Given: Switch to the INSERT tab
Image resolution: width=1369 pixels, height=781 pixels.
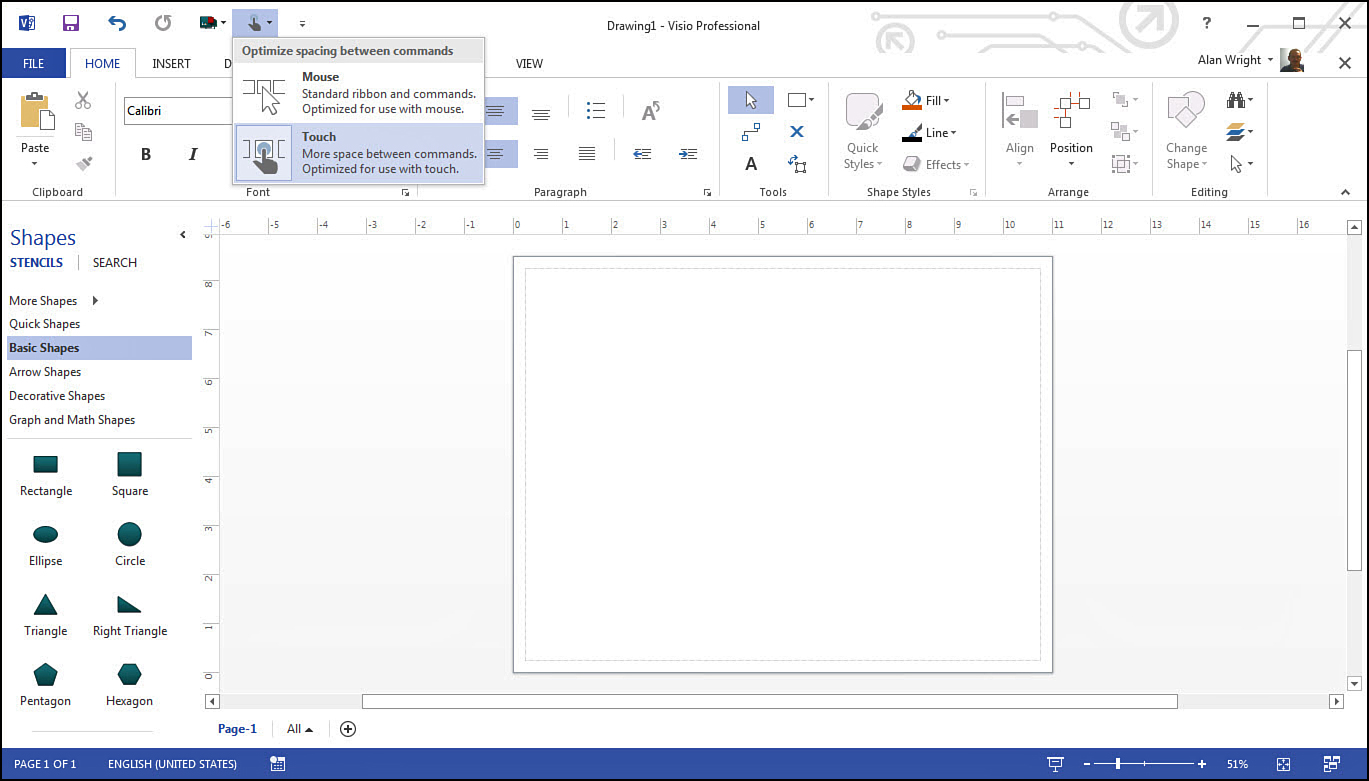Looking at the screenshot, I should tap(171, 63).
